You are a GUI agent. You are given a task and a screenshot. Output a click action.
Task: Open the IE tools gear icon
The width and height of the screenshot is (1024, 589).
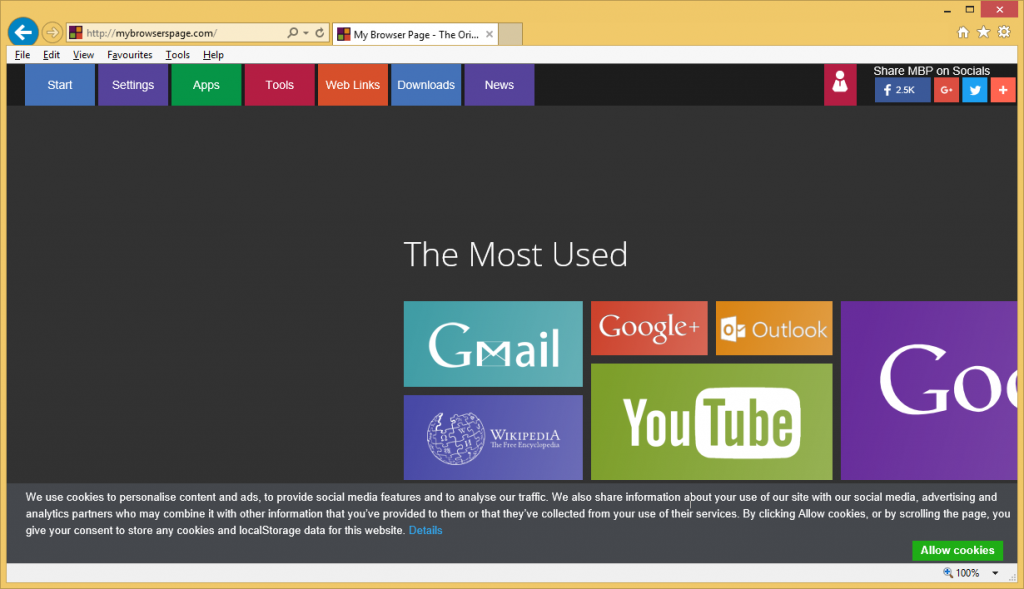point(1003,33)
